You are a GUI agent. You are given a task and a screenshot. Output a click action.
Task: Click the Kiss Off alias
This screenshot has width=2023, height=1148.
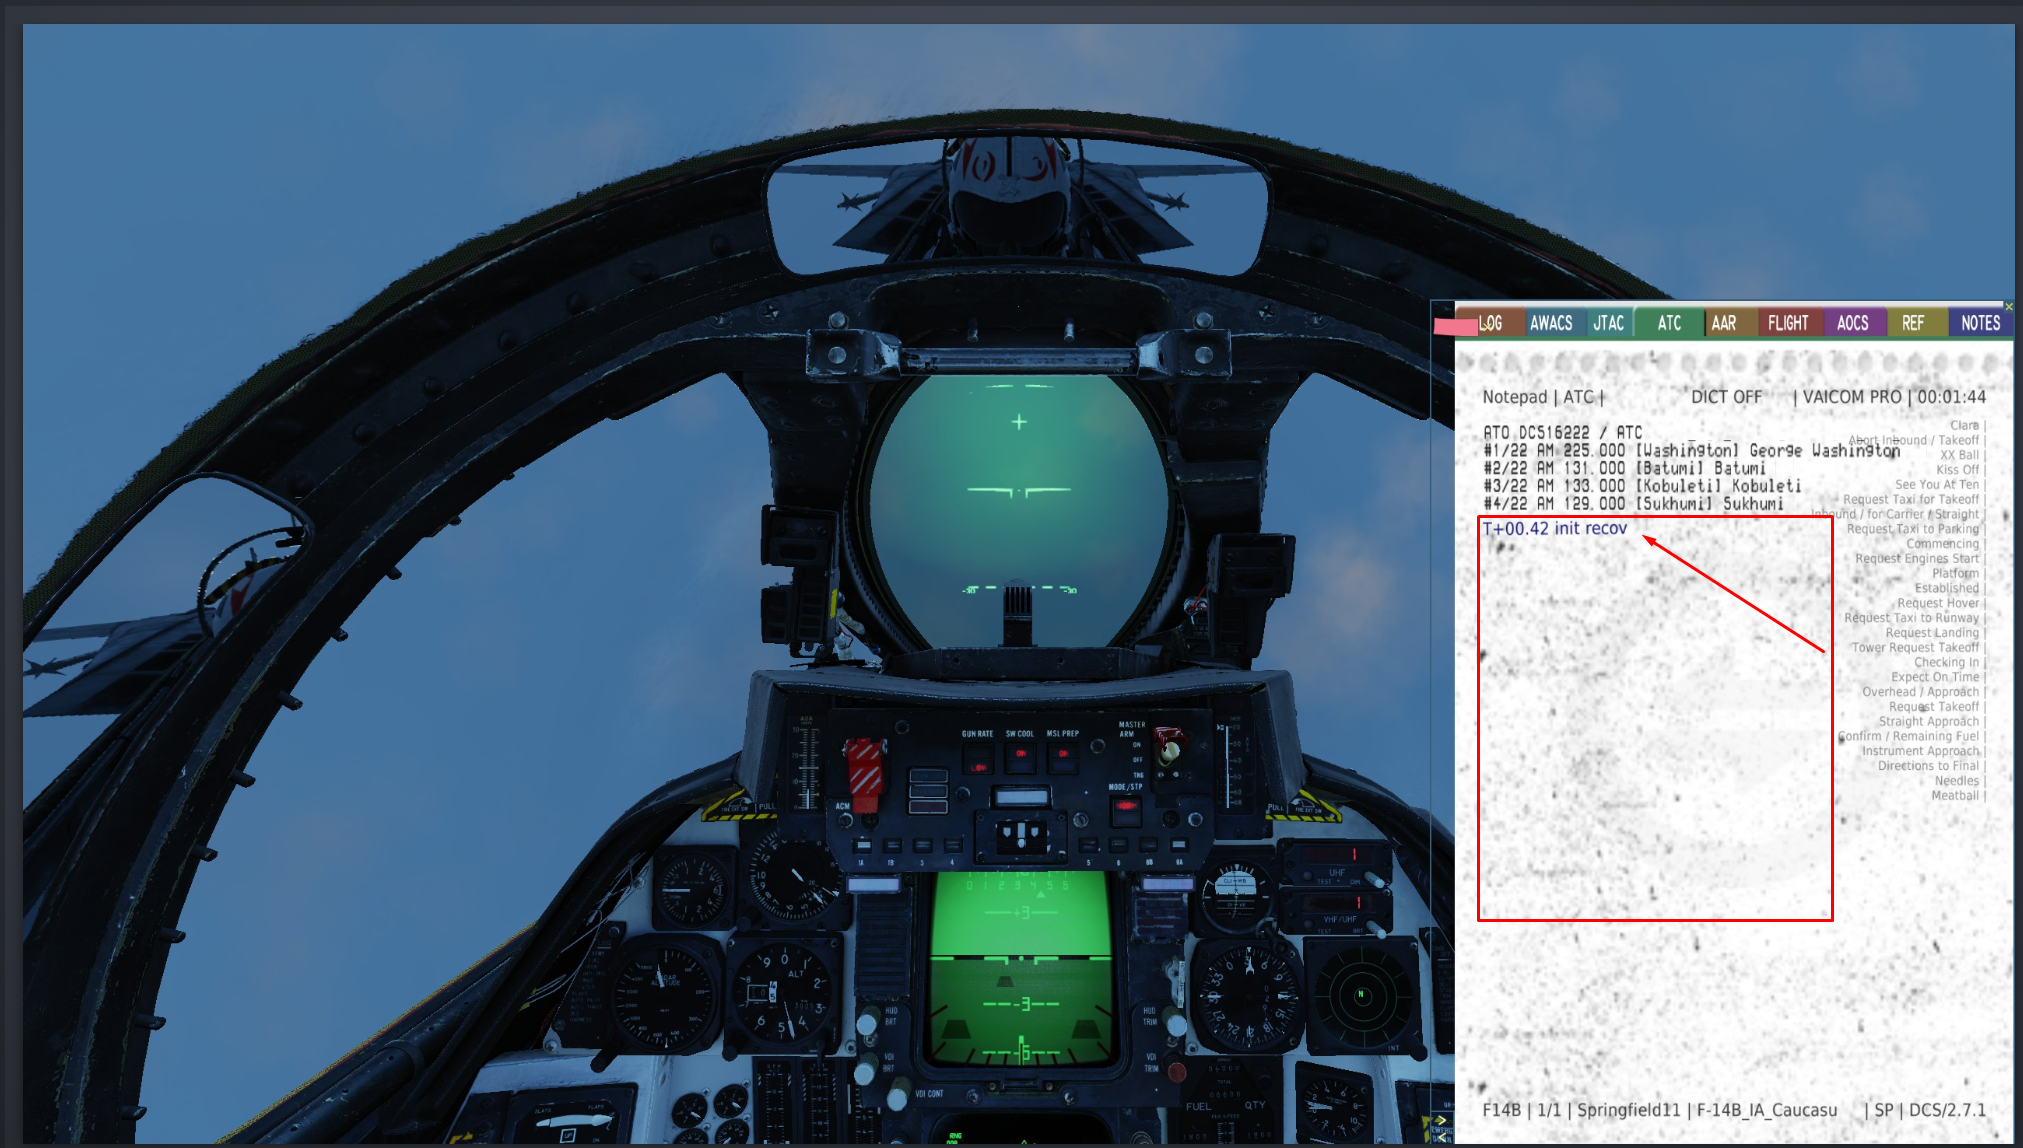coord(1958,470)
